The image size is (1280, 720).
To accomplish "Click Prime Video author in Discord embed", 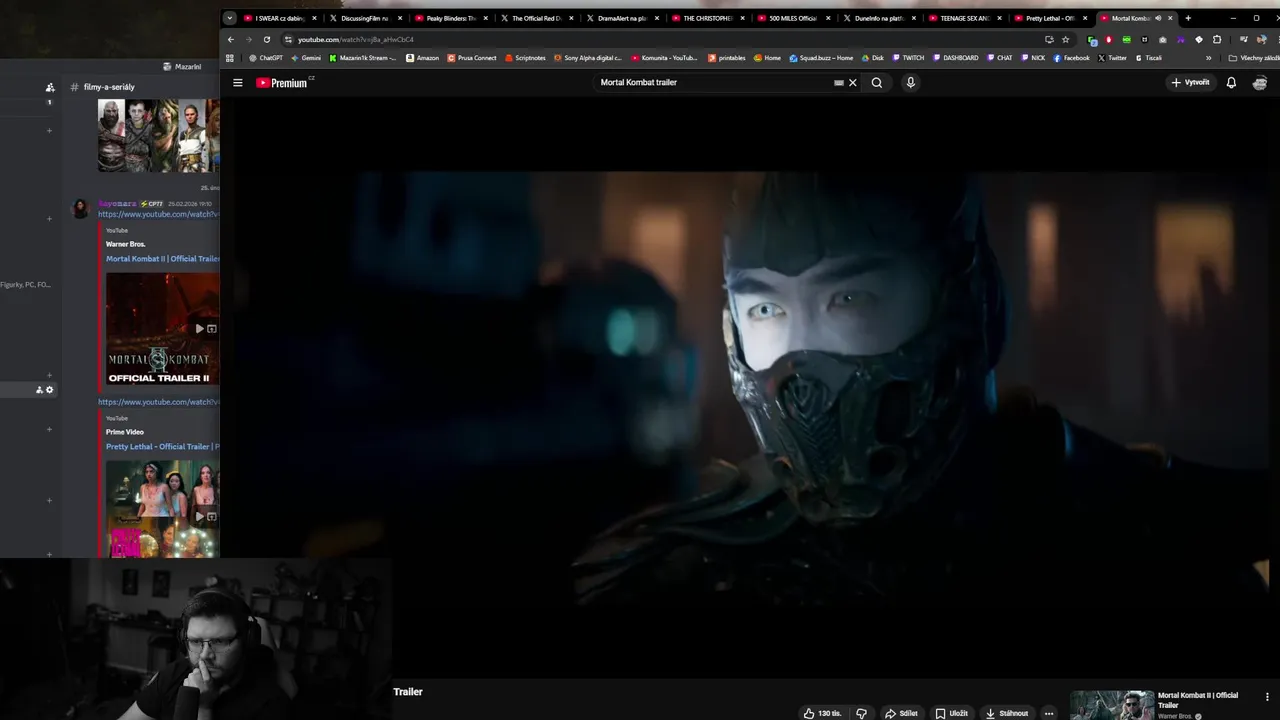I will 125,432.
